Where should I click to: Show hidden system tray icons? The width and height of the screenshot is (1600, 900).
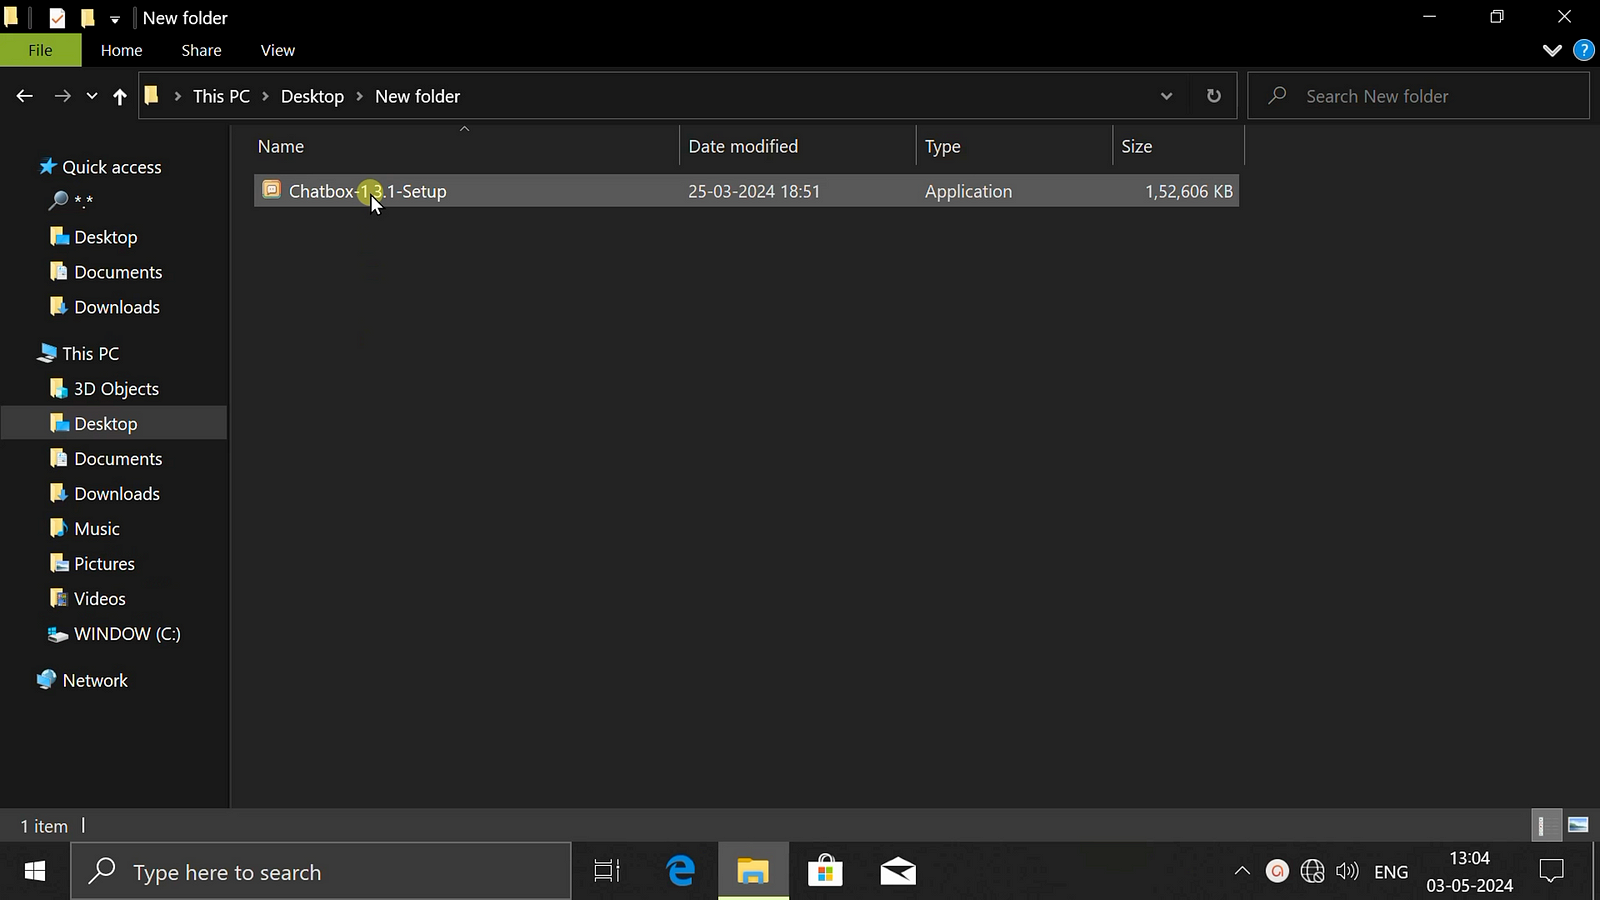(x=1242, y=871)
